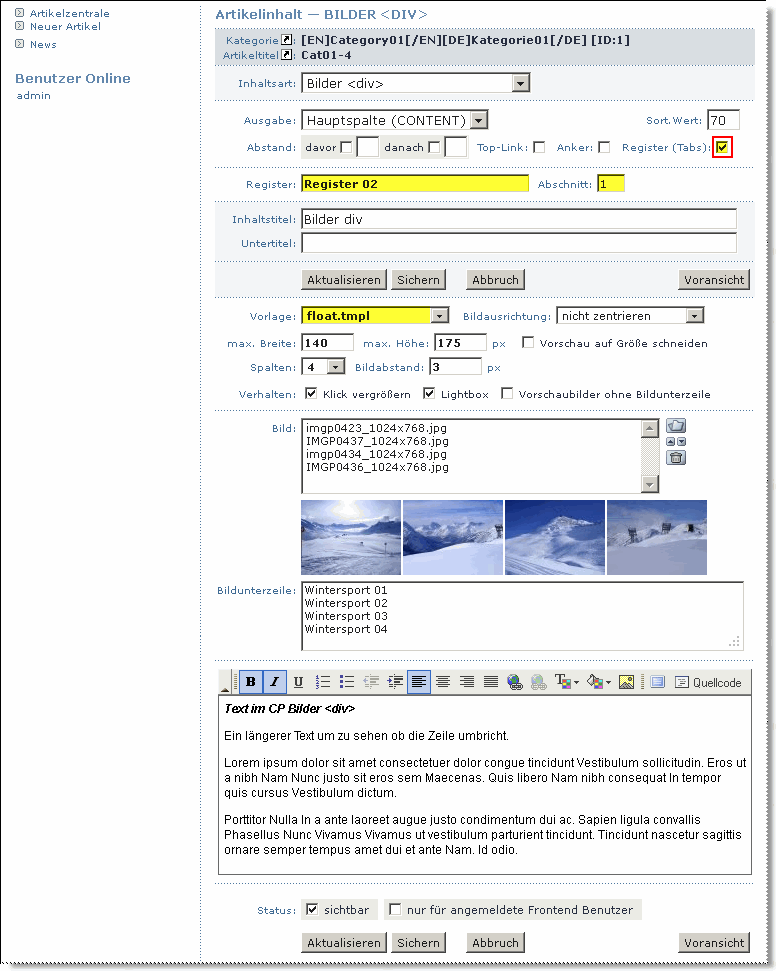
Task: Open the Inhaltsart dropdown
Action: click(x=520, y=83)
